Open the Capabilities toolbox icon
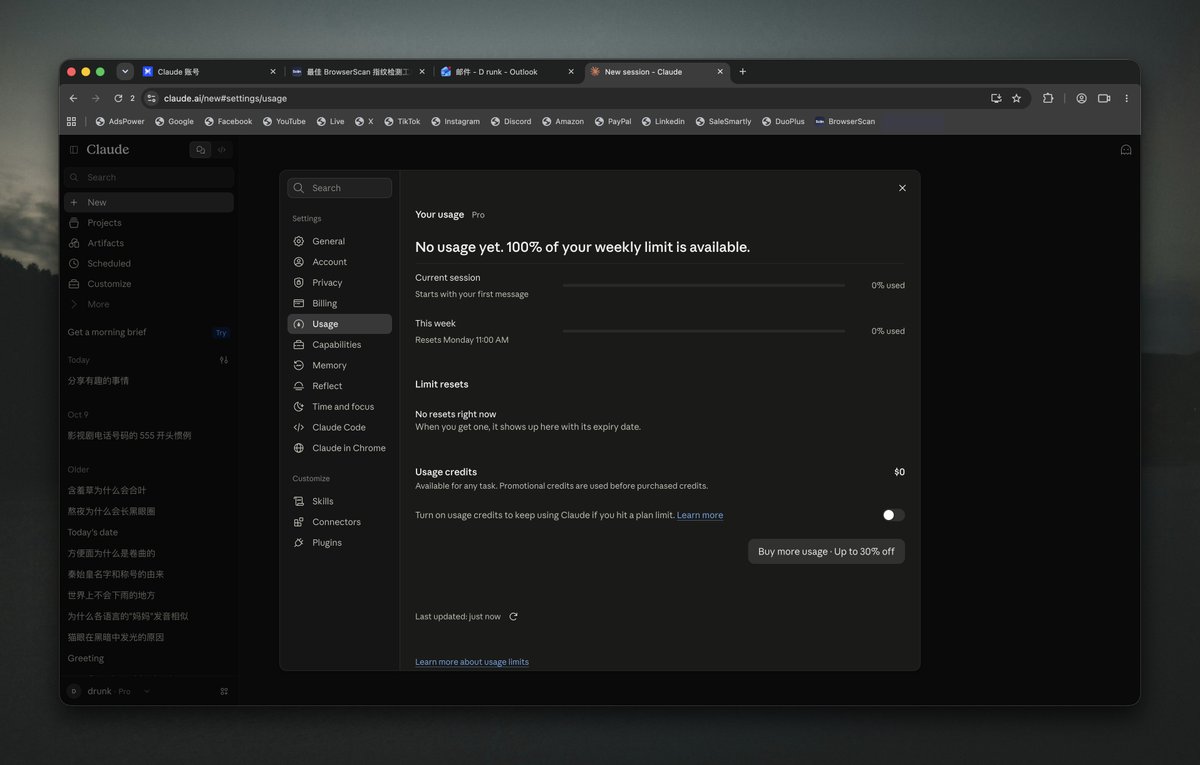 pos(299,345)
